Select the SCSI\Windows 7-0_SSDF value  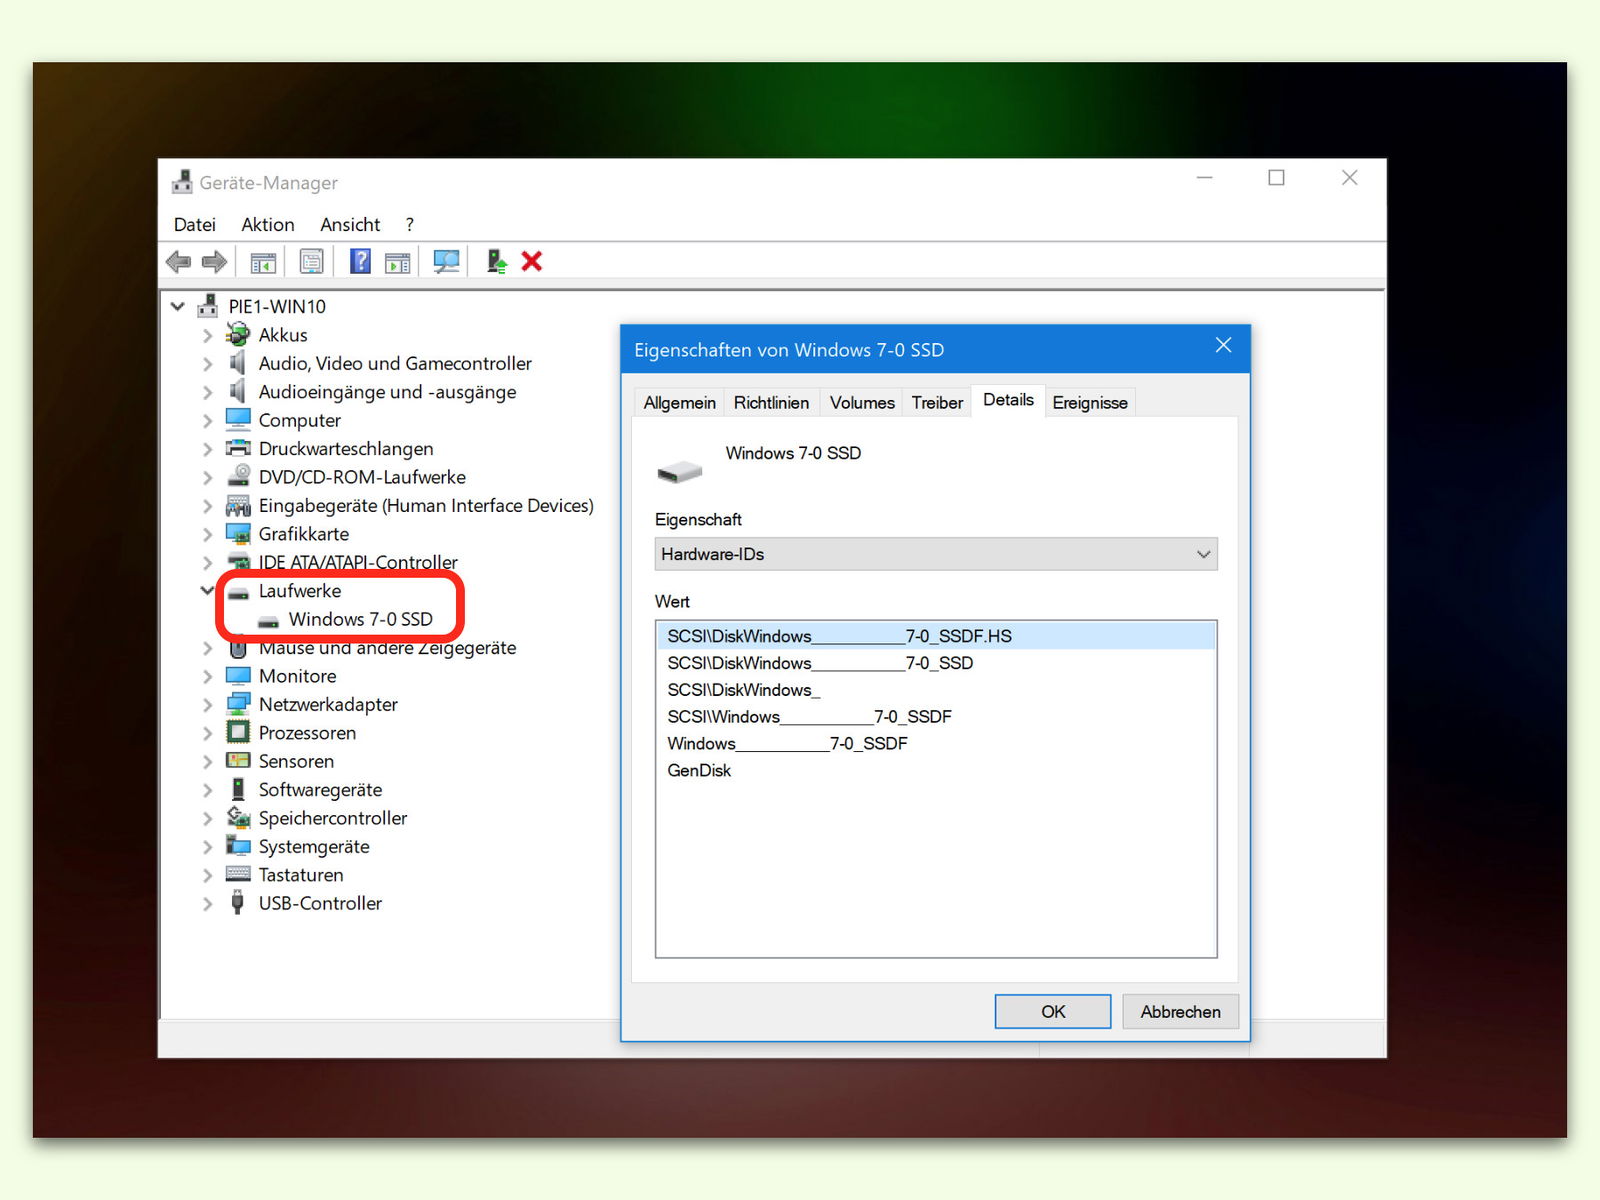point(809,717)
